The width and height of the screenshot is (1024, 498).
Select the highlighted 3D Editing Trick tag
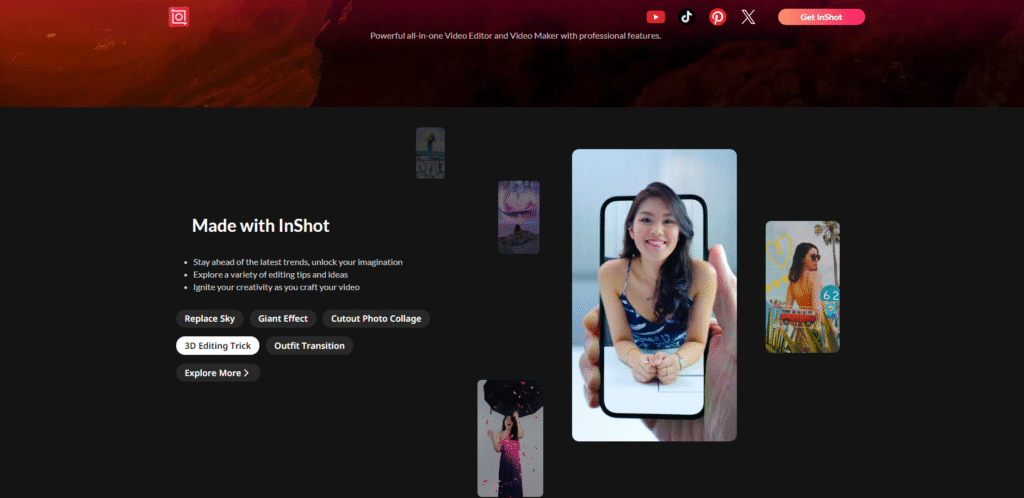click(x=217, y=346)
